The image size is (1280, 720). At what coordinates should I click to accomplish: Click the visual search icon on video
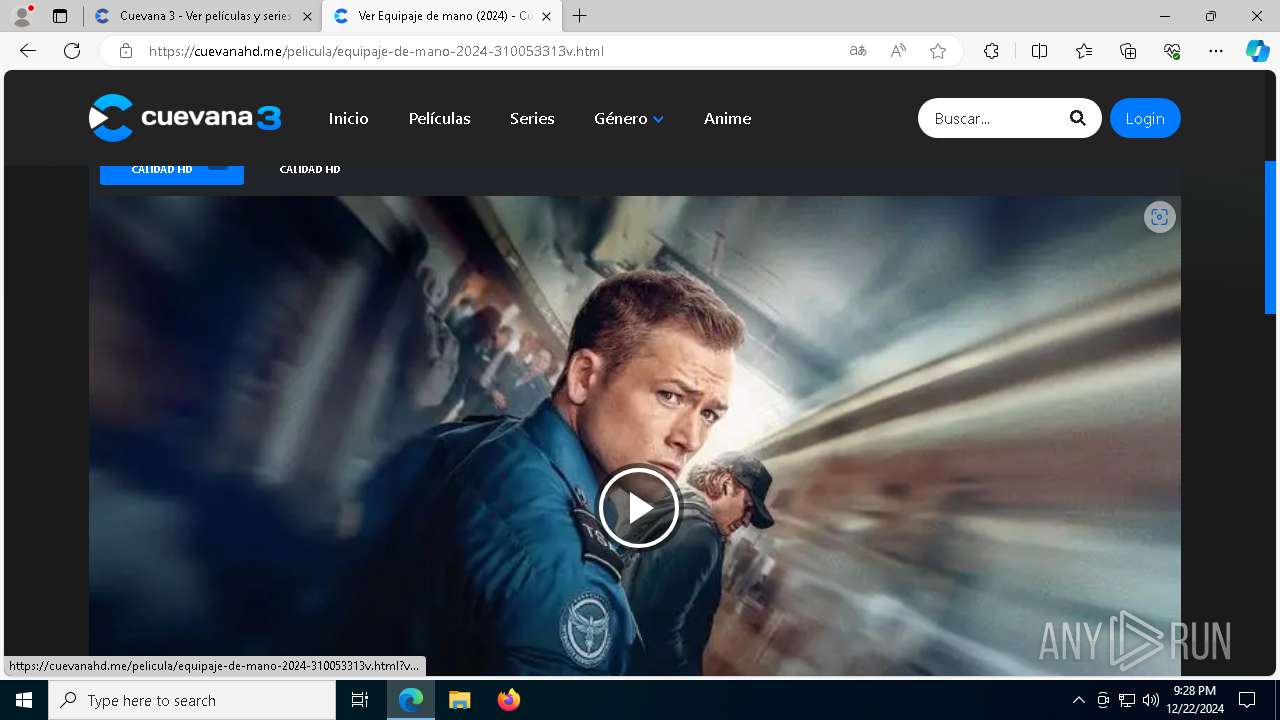tap(1159, 217)
